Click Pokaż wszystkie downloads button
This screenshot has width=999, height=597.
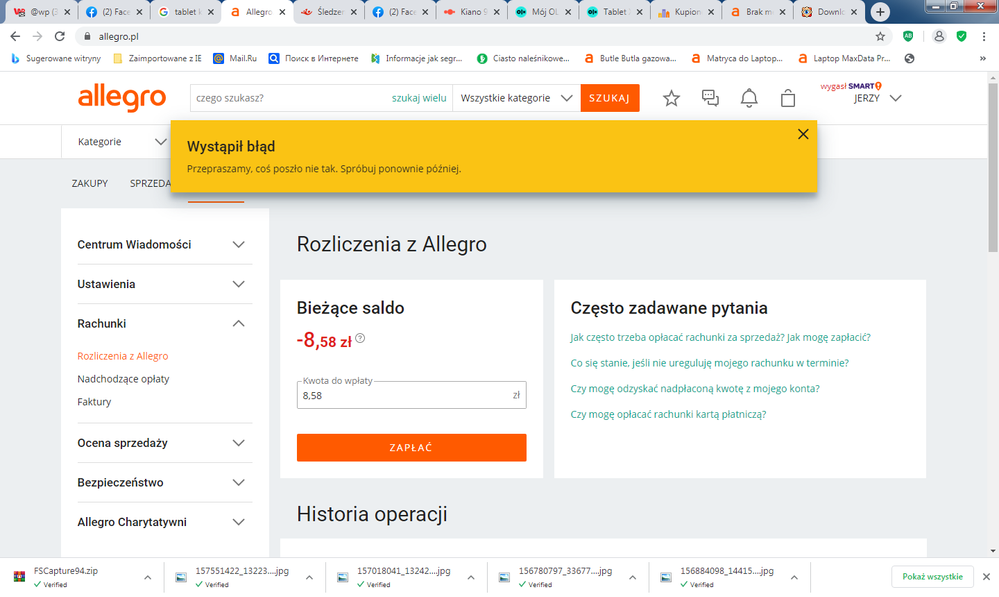click(932, 577)
